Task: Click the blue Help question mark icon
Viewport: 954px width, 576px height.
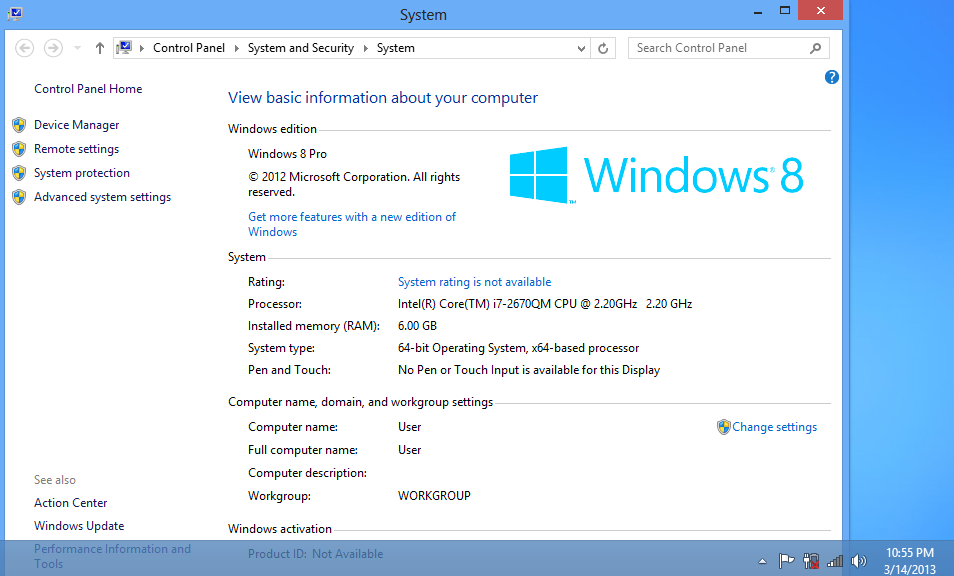Action: (x=832, y=77)
